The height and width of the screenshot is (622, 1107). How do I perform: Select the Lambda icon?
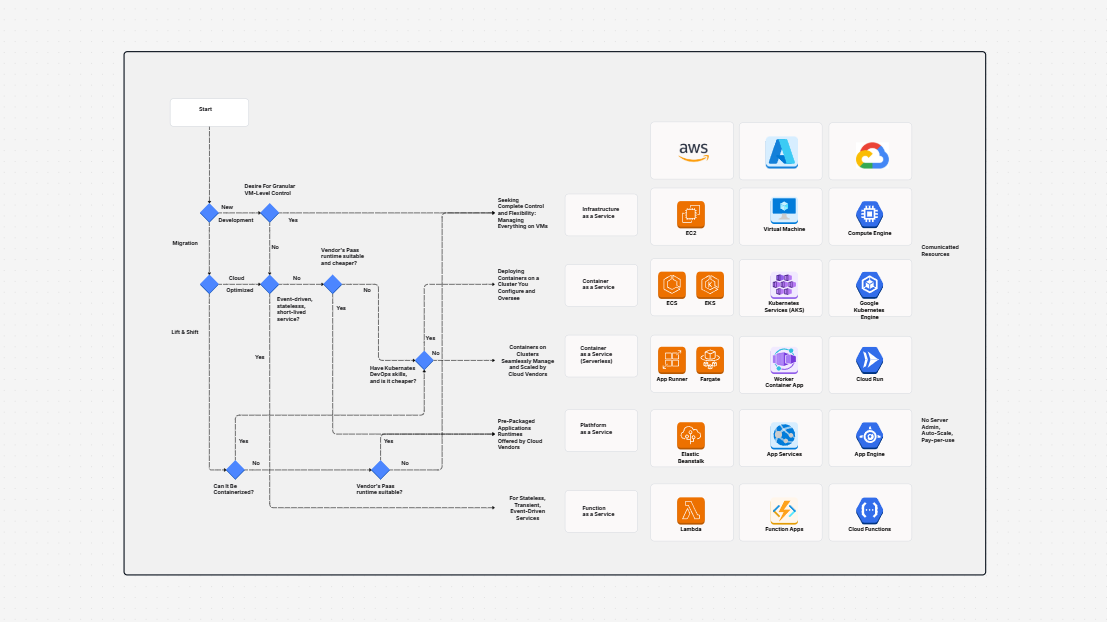690,510
